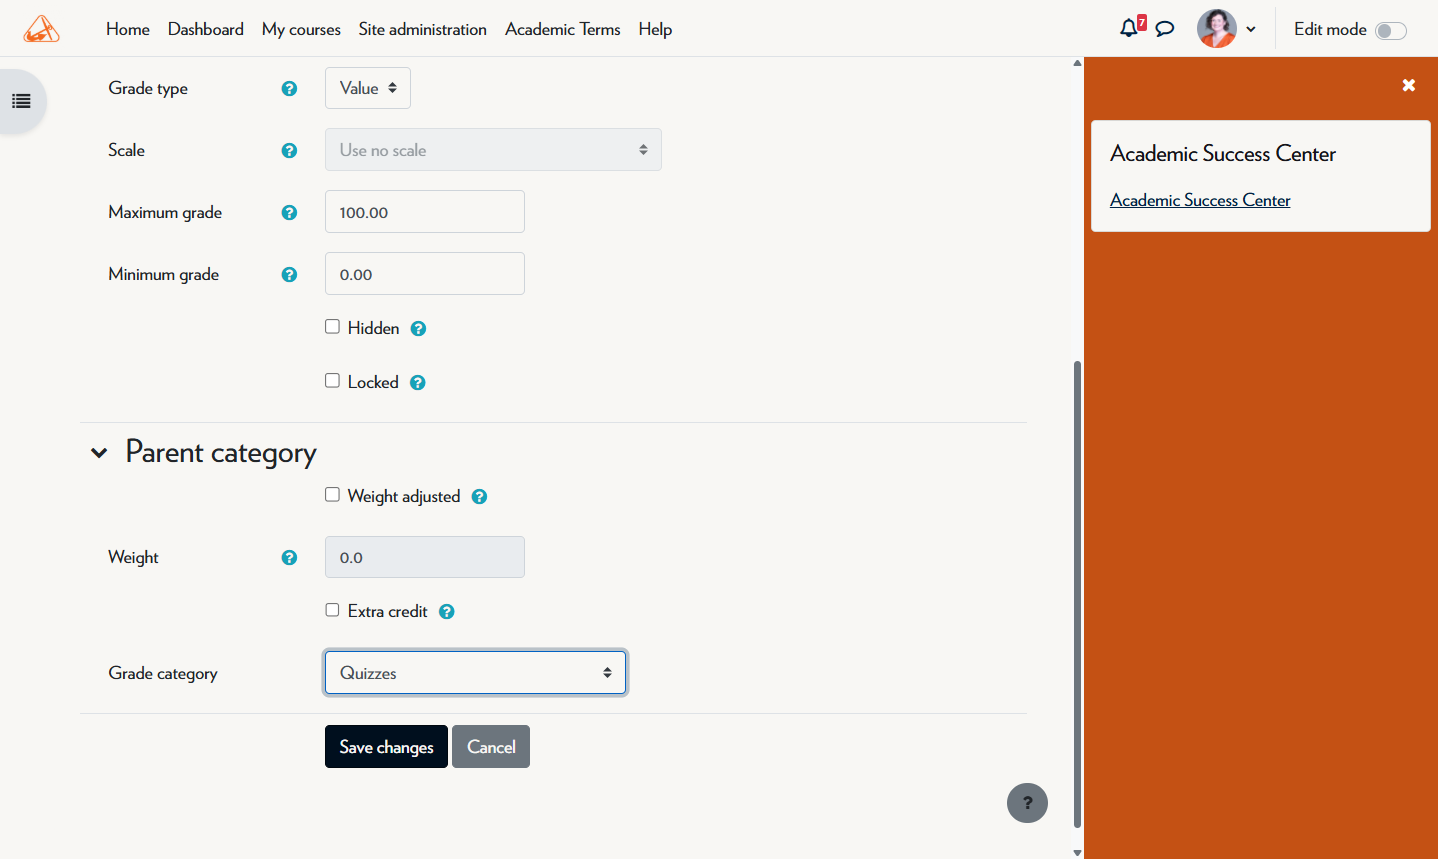Click the Parent category heading text

[x=221, y=453]
